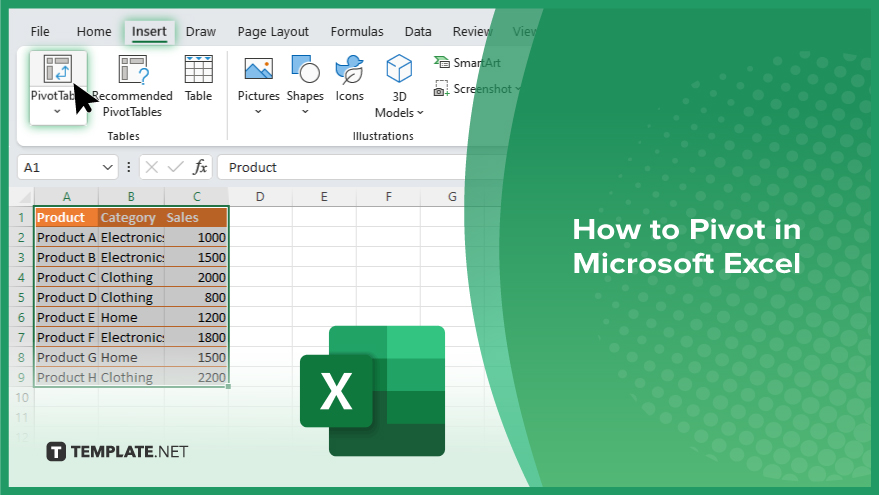The image size is (879, 495).
Task: Click the Icons button
Action: click(x=350, y=78)
